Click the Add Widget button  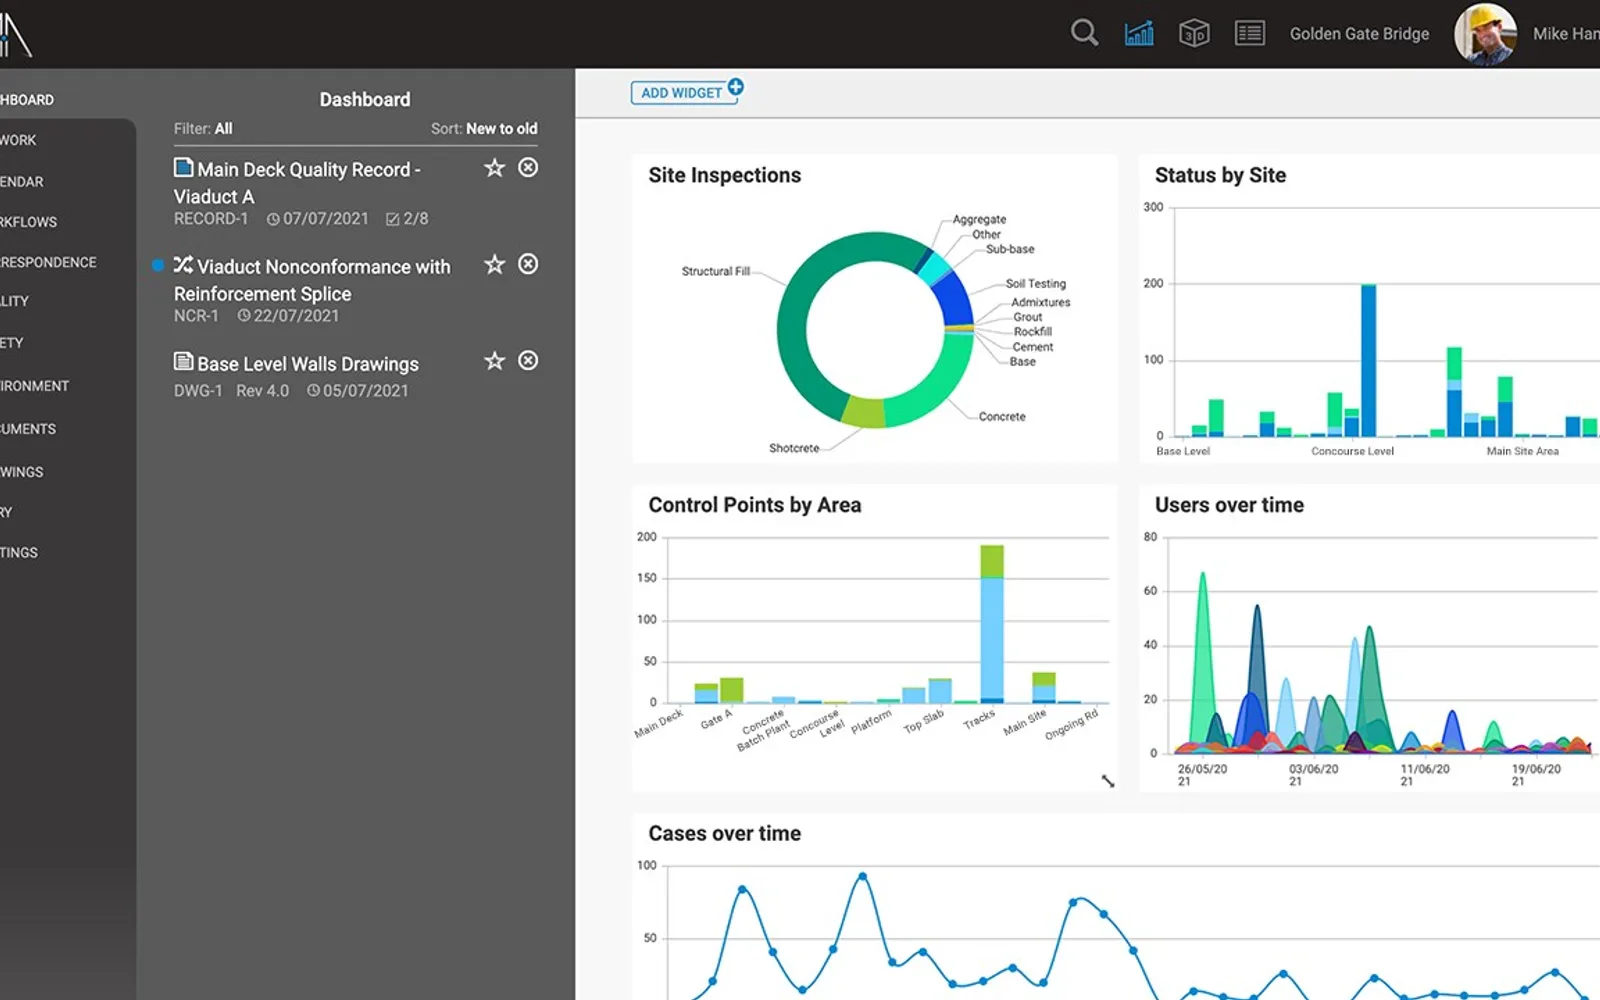(687, 92)
